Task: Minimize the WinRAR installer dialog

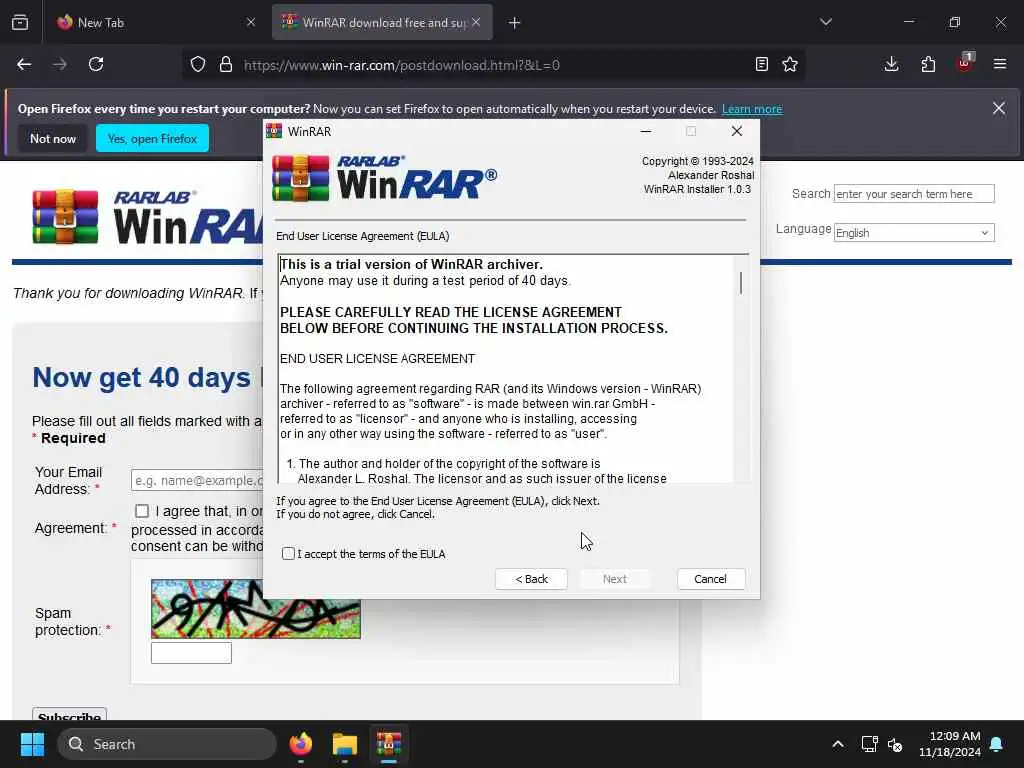Action: 646,131
